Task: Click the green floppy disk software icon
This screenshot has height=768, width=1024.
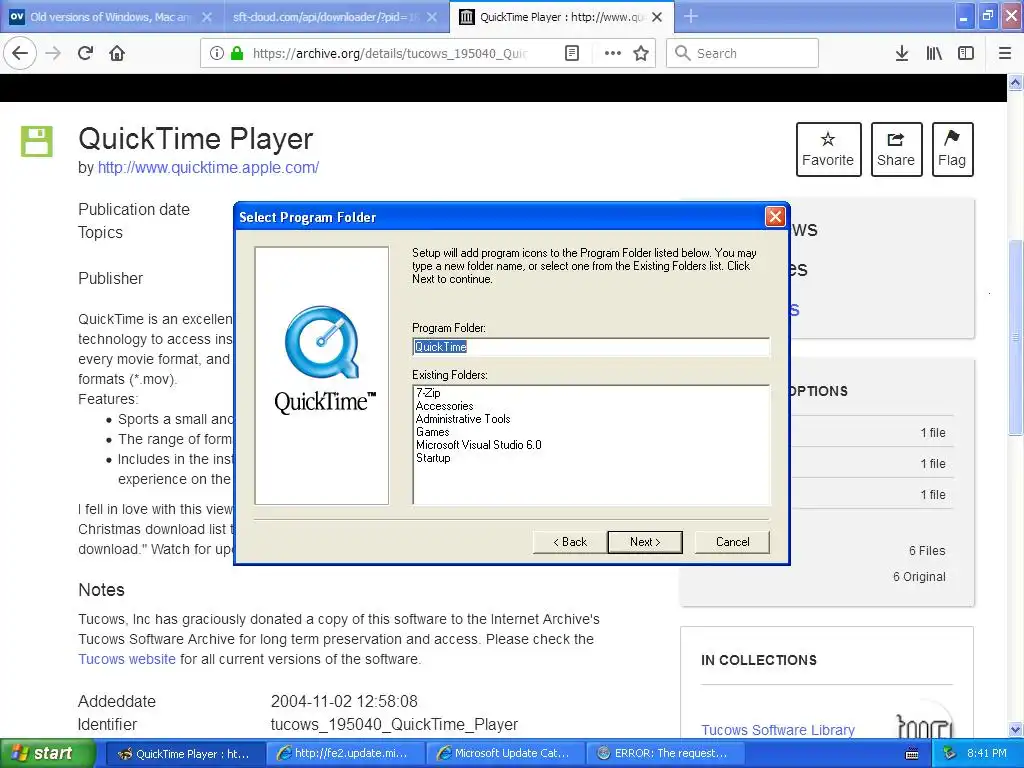Action: (37, 141)
